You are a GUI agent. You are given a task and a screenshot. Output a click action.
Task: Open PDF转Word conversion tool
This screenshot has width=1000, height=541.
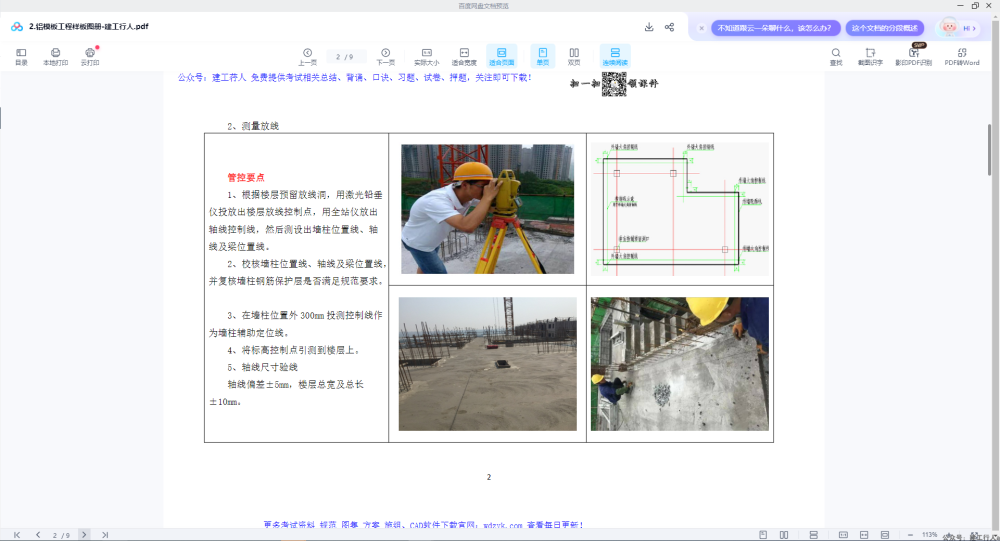point(962,56)
